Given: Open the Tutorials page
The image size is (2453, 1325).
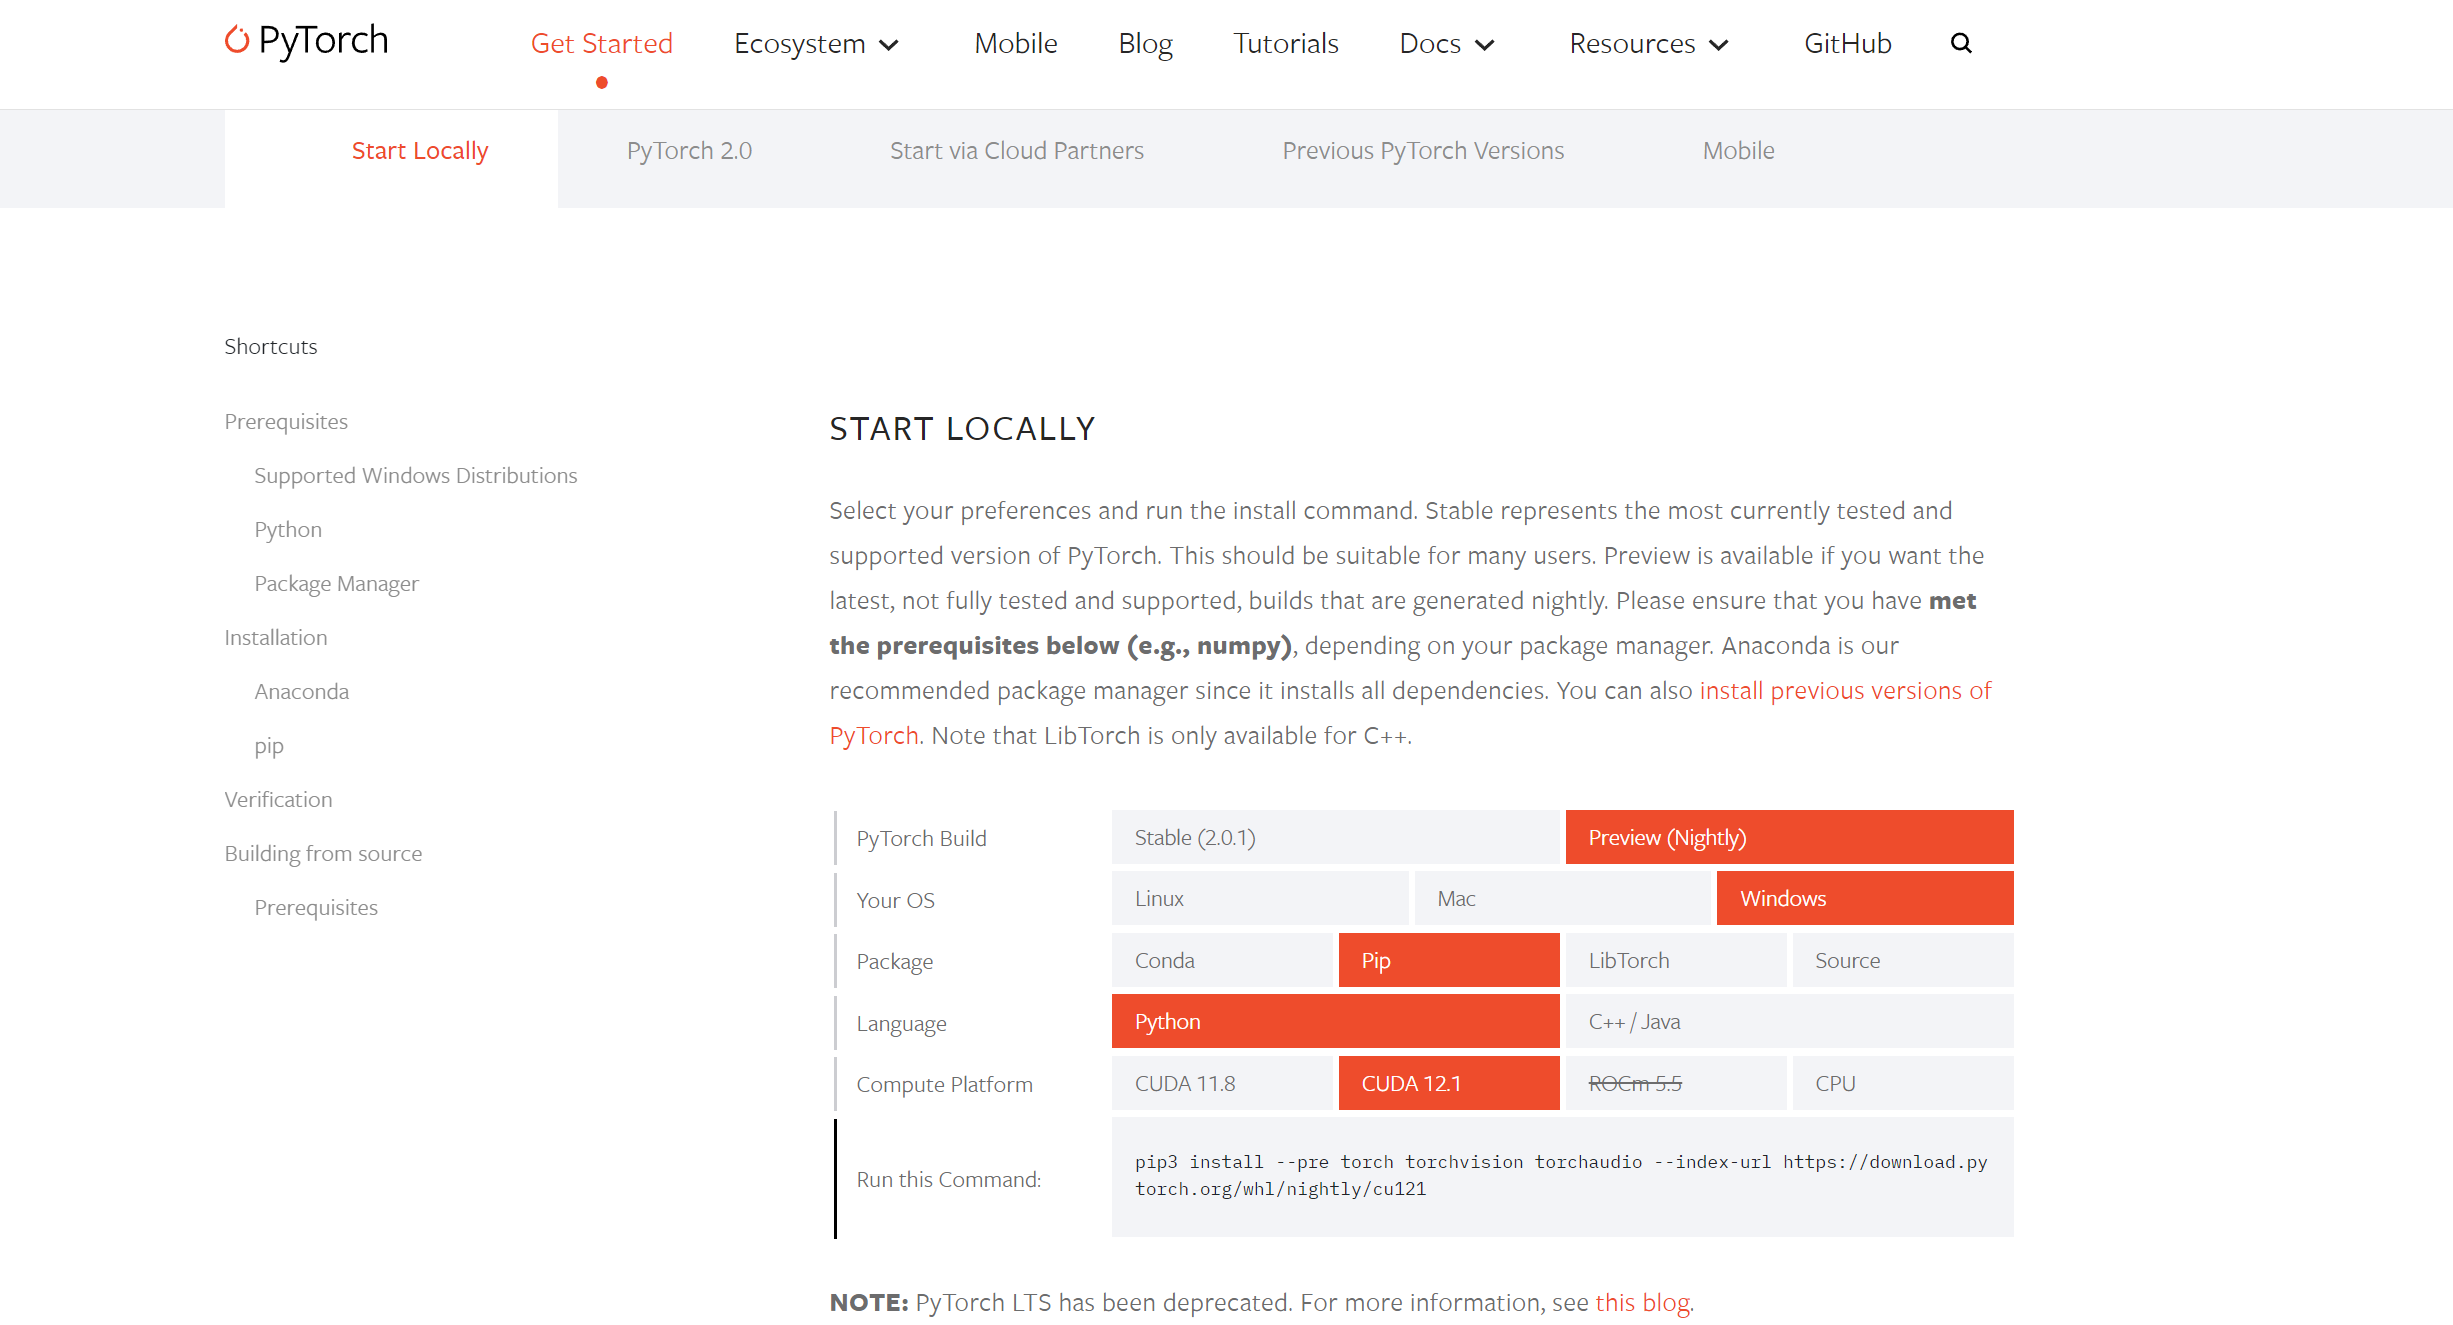Looking at the screenshot, I should point(1286,44).
